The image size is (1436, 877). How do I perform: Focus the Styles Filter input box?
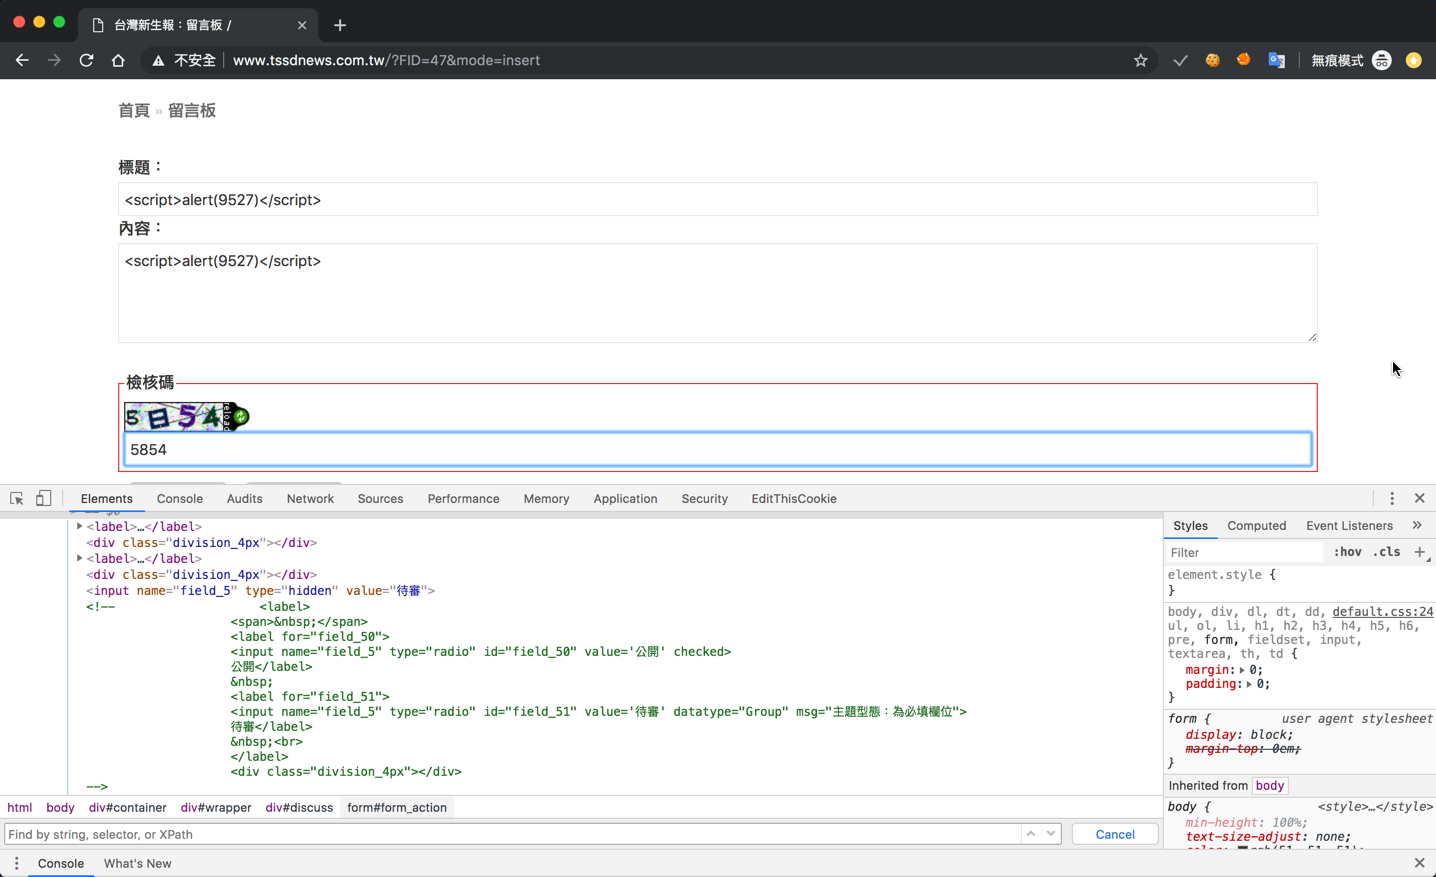click(1245, 552)
